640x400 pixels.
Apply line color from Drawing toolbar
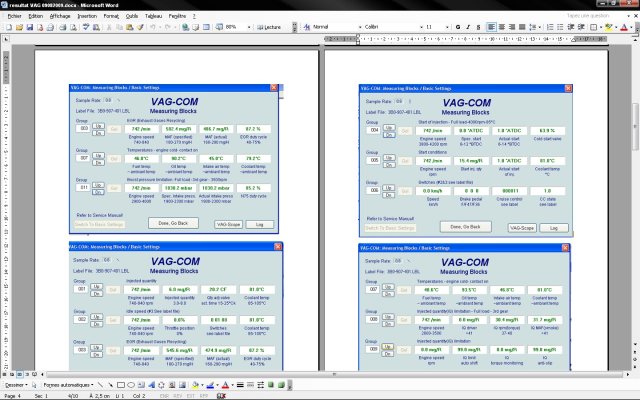[x=211, y=385]
